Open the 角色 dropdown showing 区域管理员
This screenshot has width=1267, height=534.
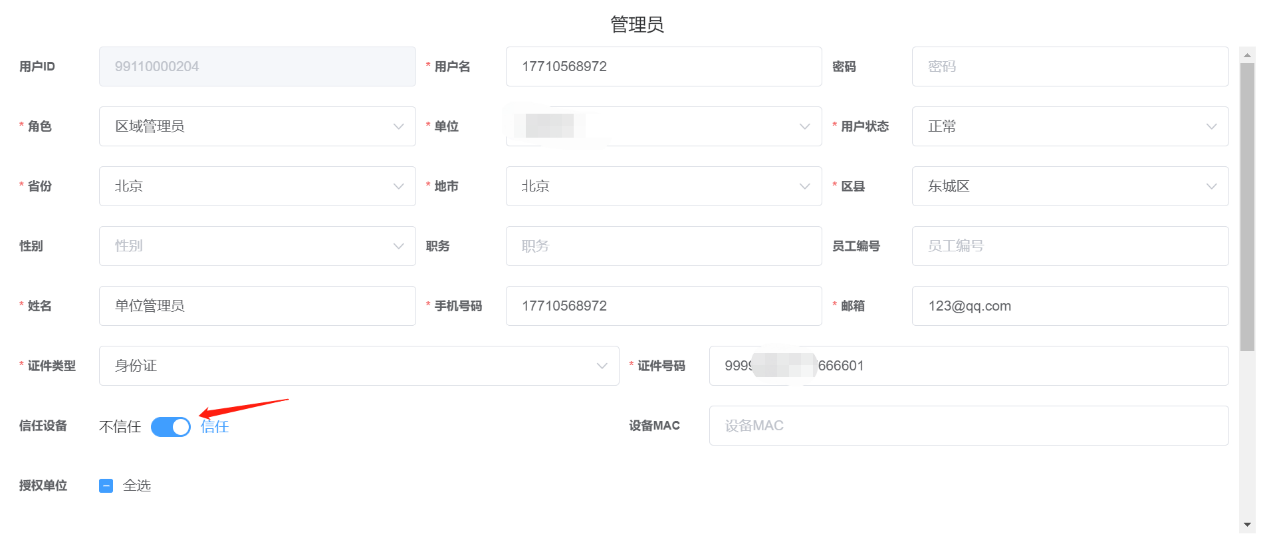[257, 127]
